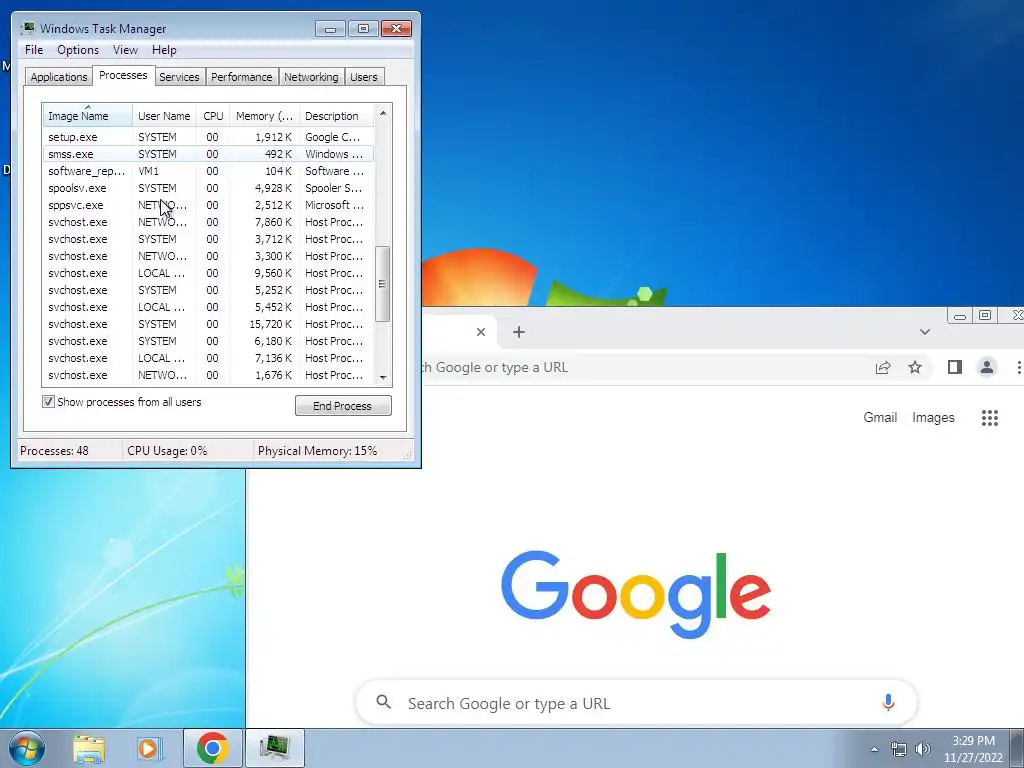The image size is (1024, 768).
Task: Open the Chrome profile avatar icon
Action: pyautogui.click(x=987, y=368)
